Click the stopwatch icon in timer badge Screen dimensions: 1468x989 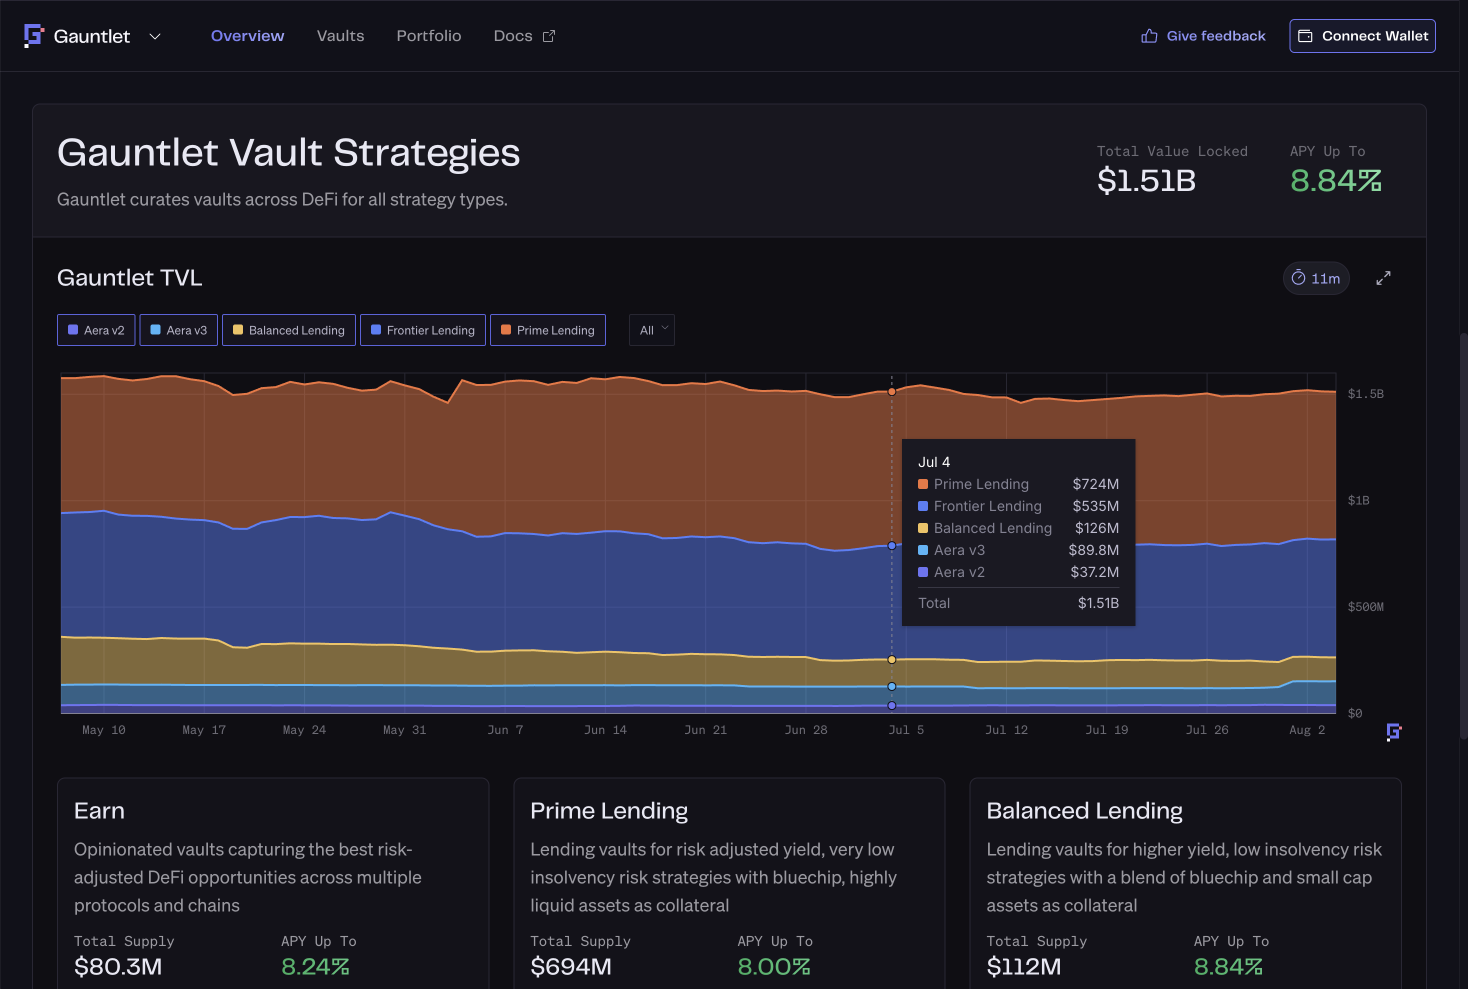(x=1298, y=278)
